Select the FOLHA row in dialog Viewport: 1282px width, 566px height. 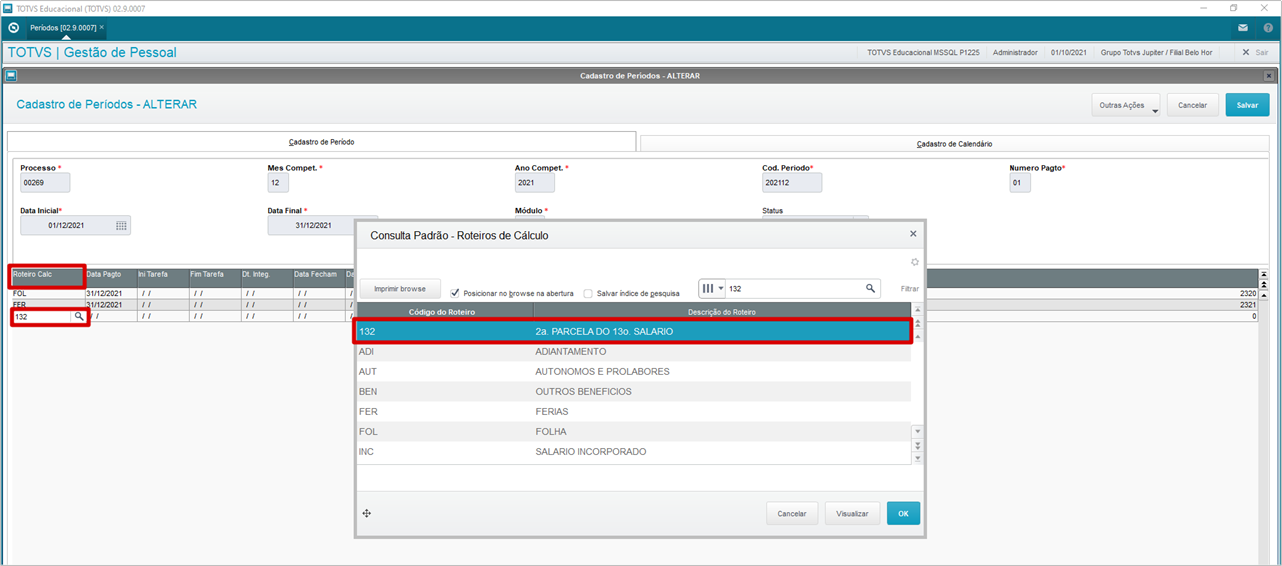tap(633, 431)
